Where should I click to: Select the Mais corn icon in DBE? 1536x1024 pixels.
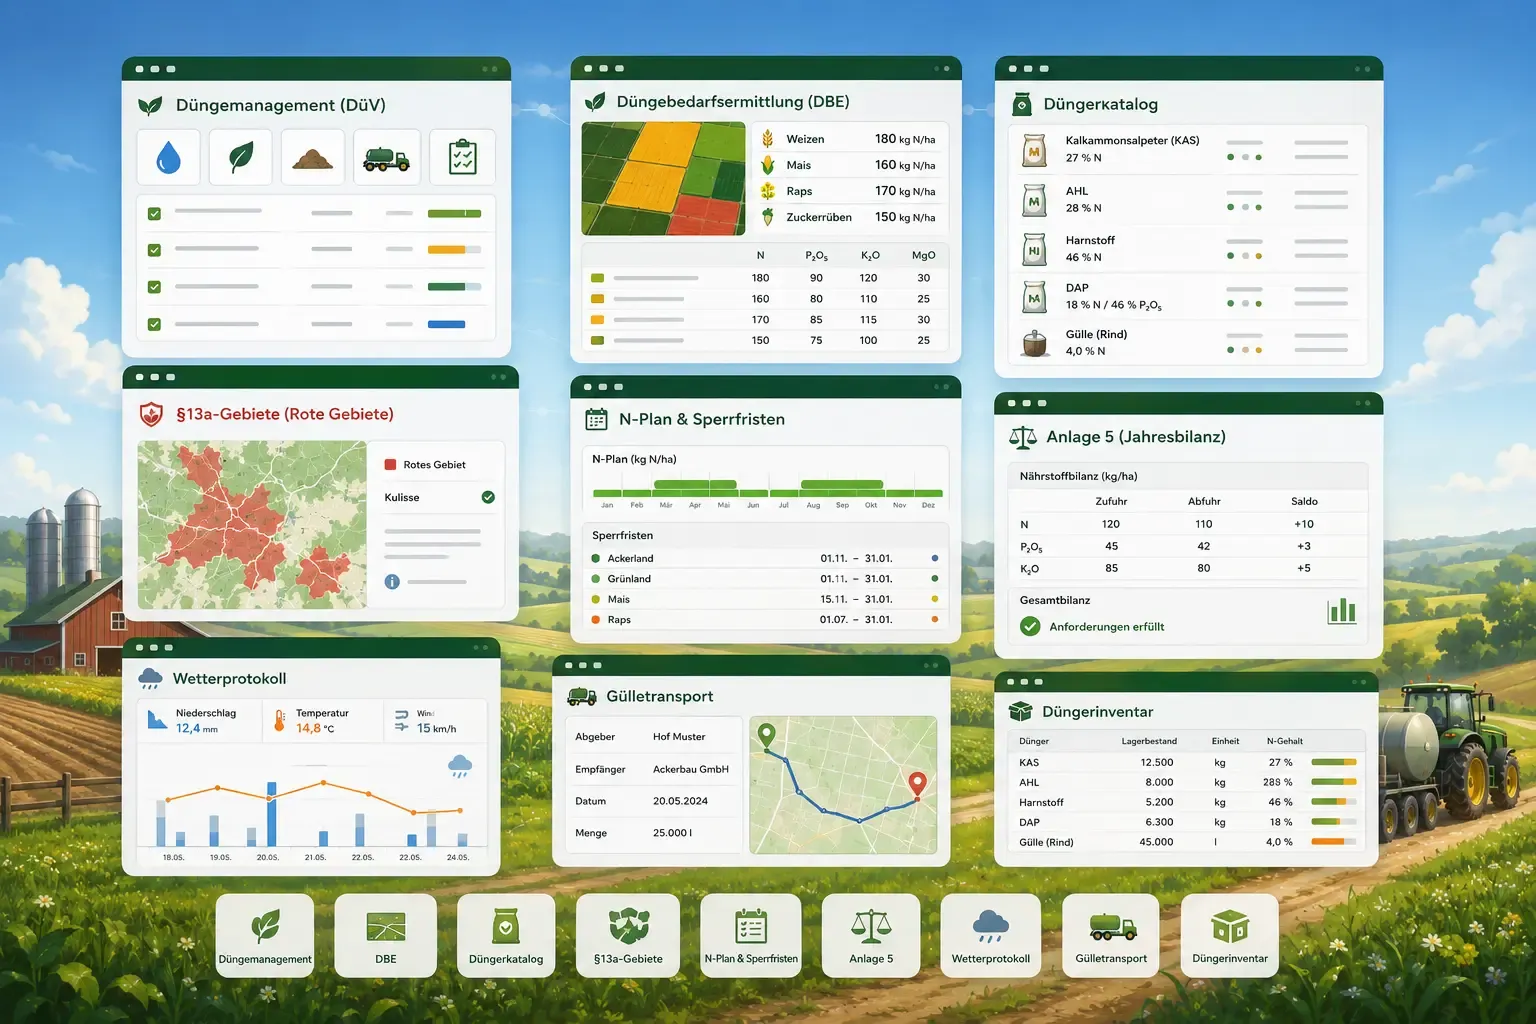click(x=768, y=165)
